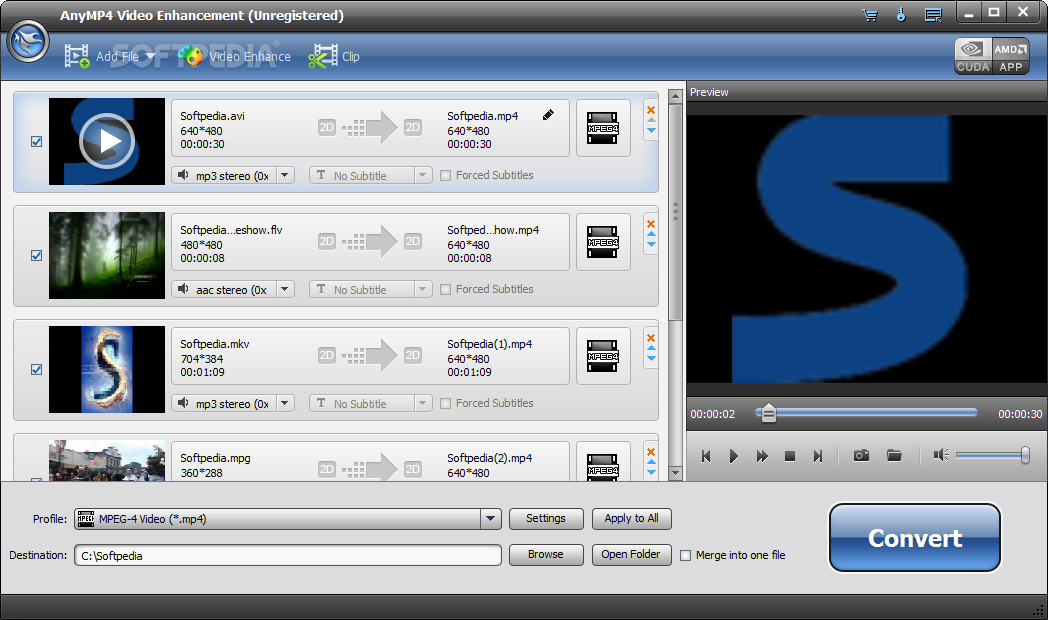The height and width of the screenshot is (620, 1048).
Task: Remove Softpedia.mkv with orange X
Action: click(651, 338)
